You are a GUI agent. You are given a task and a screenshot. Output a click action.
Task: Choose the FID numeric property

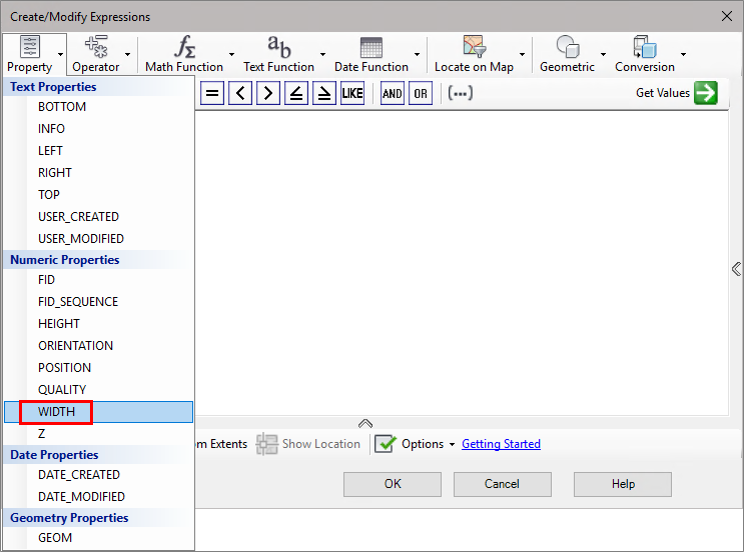point(98,280)
